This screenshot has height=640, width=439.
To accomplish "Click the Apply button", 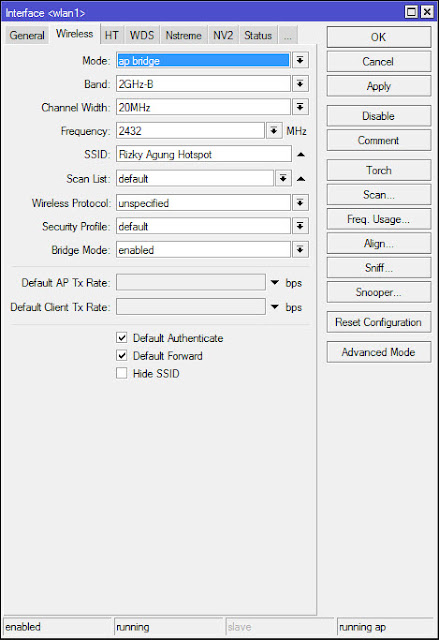I will (379, 86).
